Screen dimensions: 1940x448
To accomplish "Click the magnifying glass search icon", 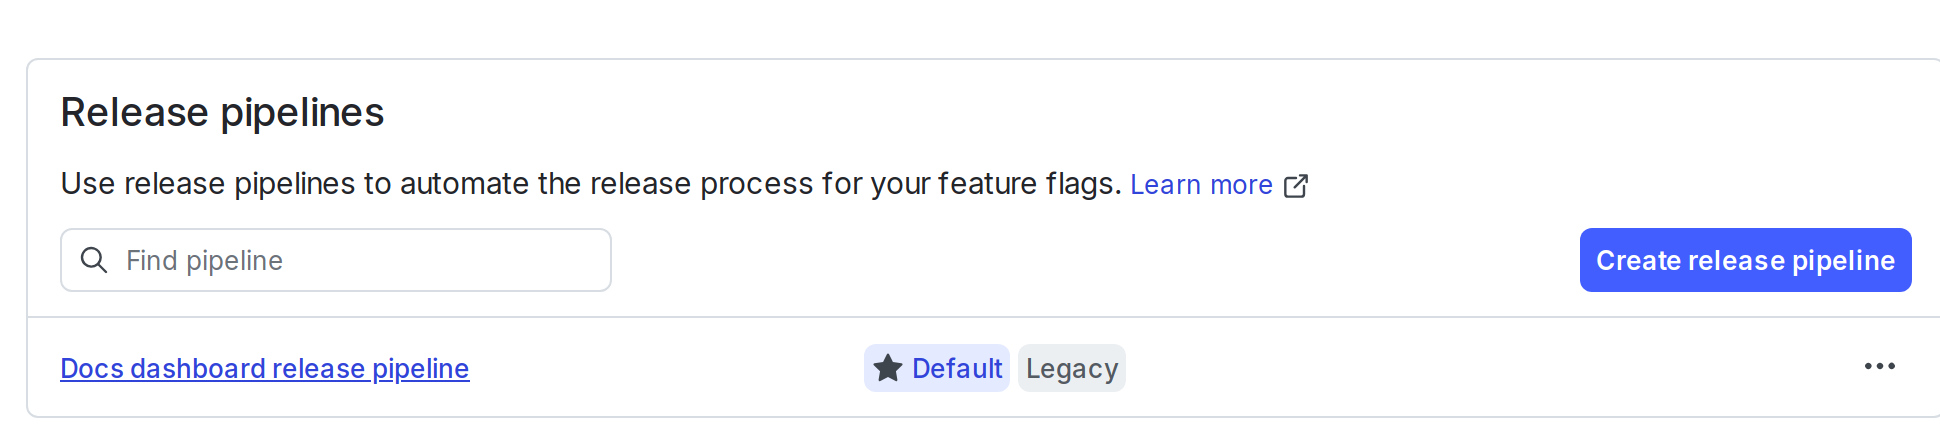I will [94, 260].
